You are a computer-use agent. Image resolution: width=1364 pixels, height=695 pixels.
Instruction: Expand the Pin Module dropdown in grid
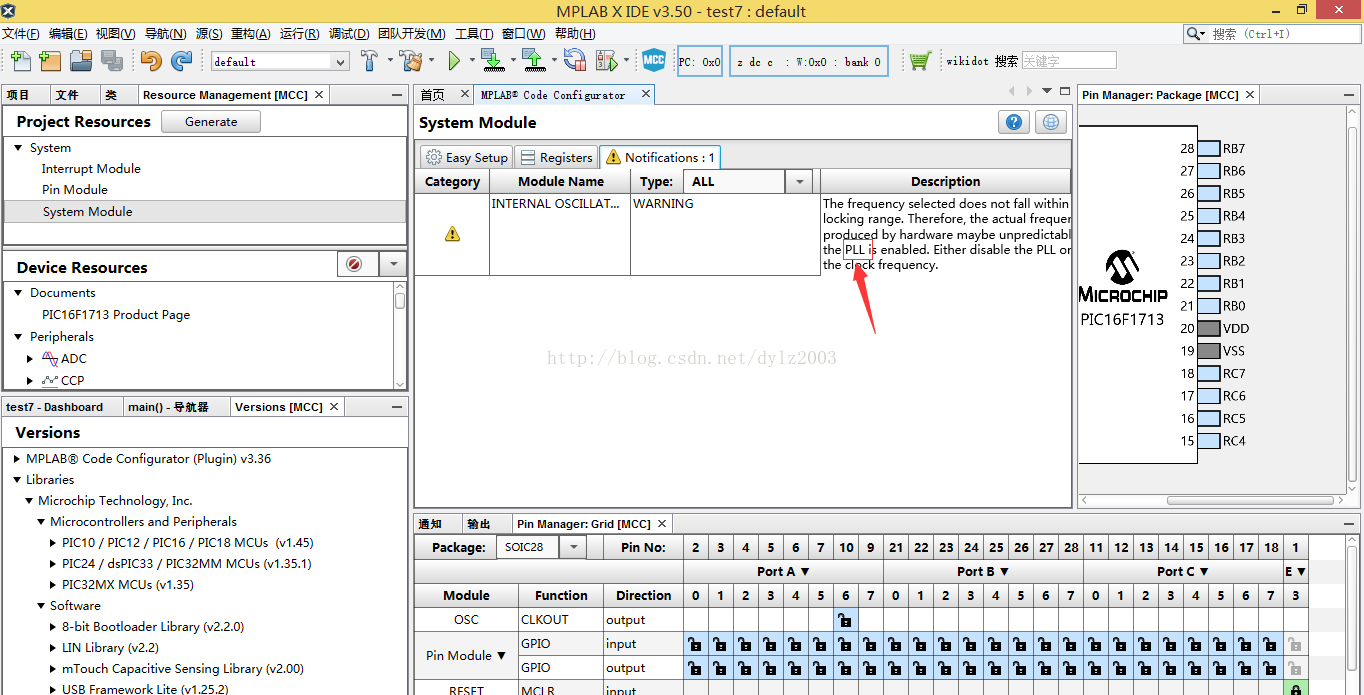click(x=502, y=656)
